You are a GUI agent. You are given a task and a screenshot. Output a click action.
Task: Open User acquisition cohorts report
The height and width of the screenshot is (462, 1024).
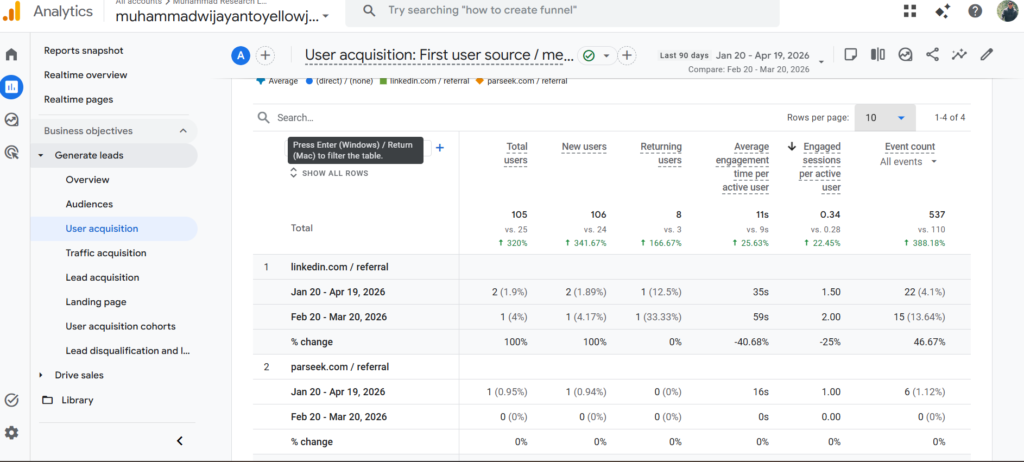coord(121,326)
